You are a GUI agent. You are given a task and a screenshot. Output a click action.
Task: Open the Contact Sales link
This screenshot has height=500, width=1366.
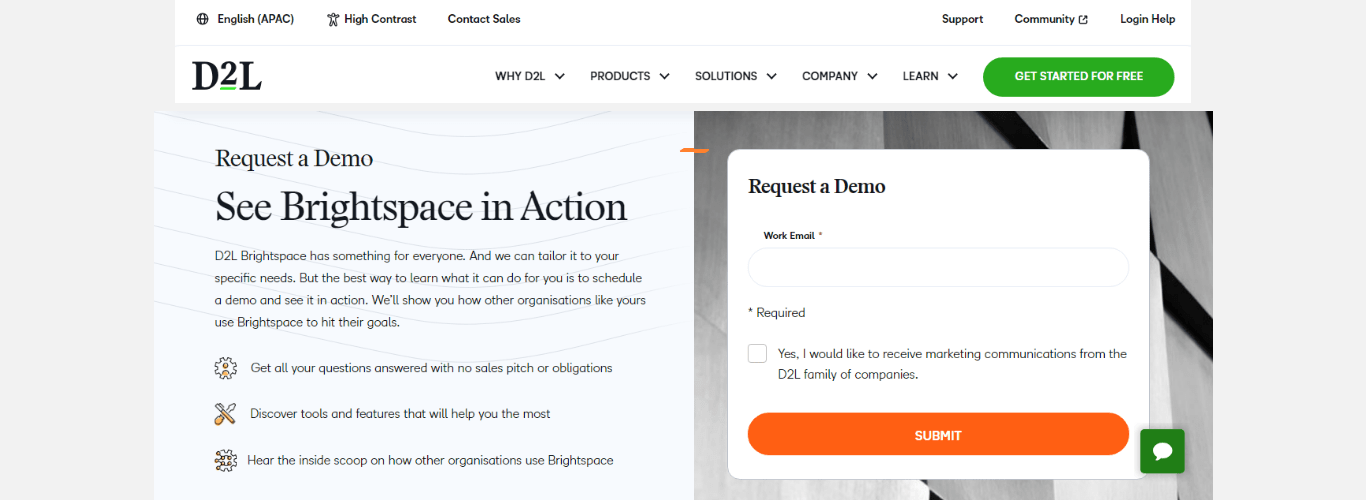coord(484,19)
